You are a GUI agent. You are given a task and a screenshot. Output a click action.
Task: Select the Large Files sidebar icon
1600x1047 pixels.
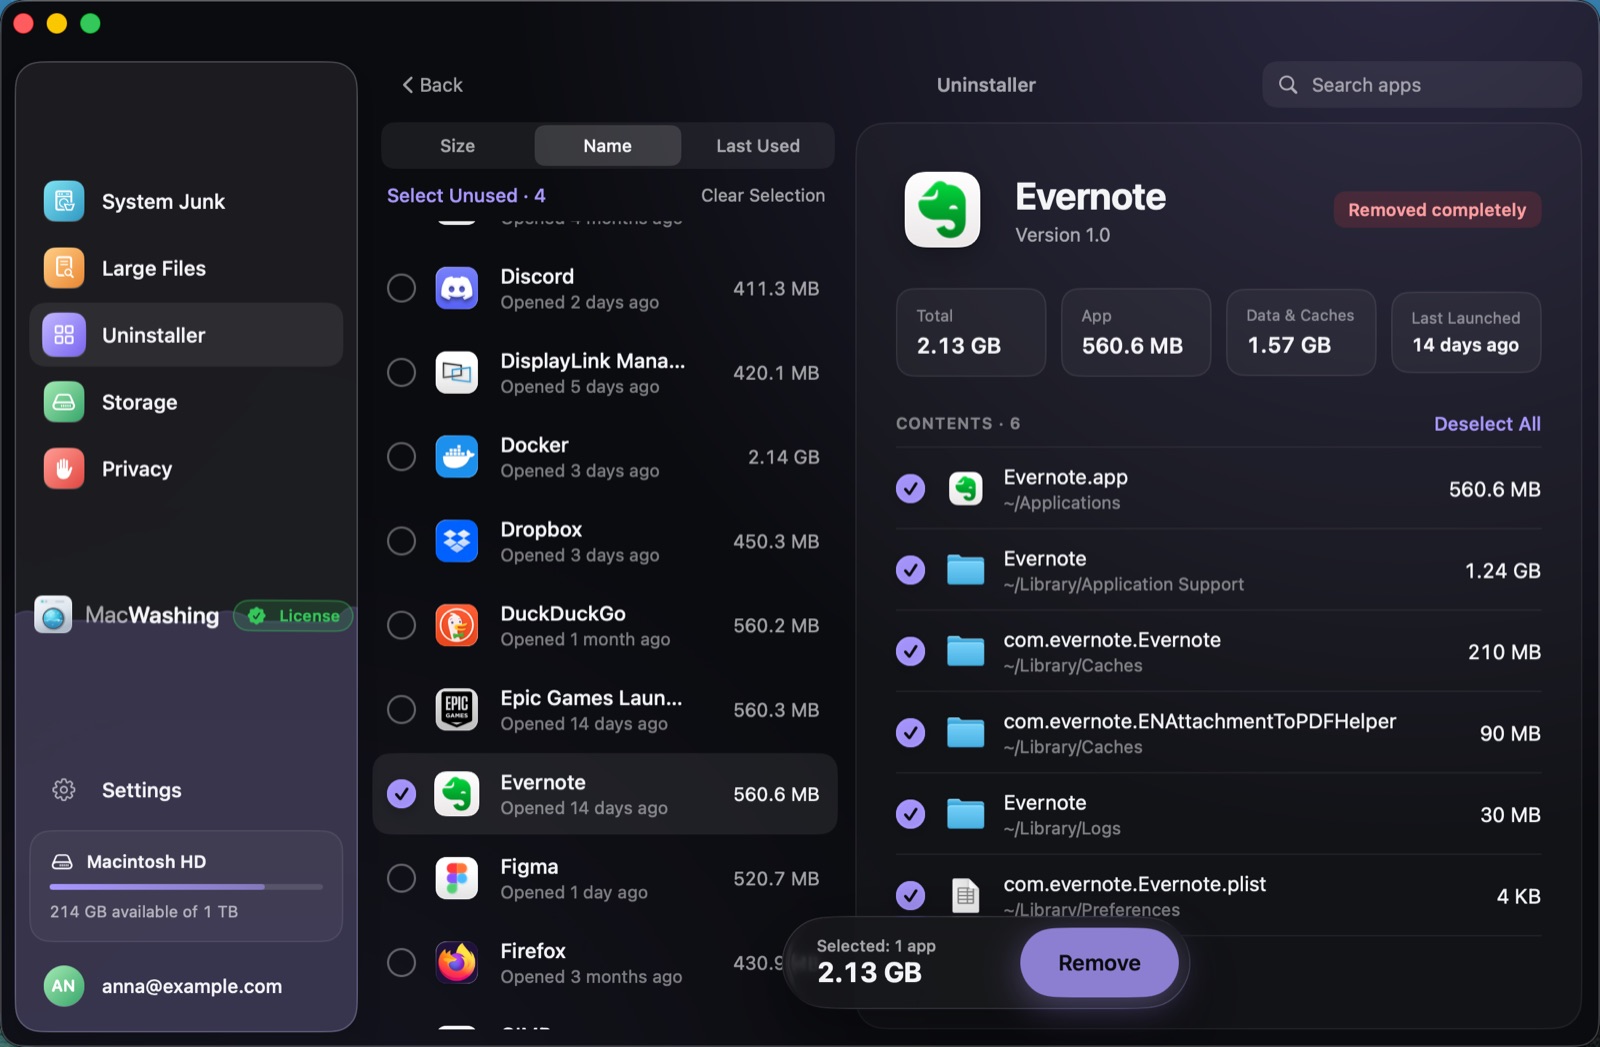(64, 268)
